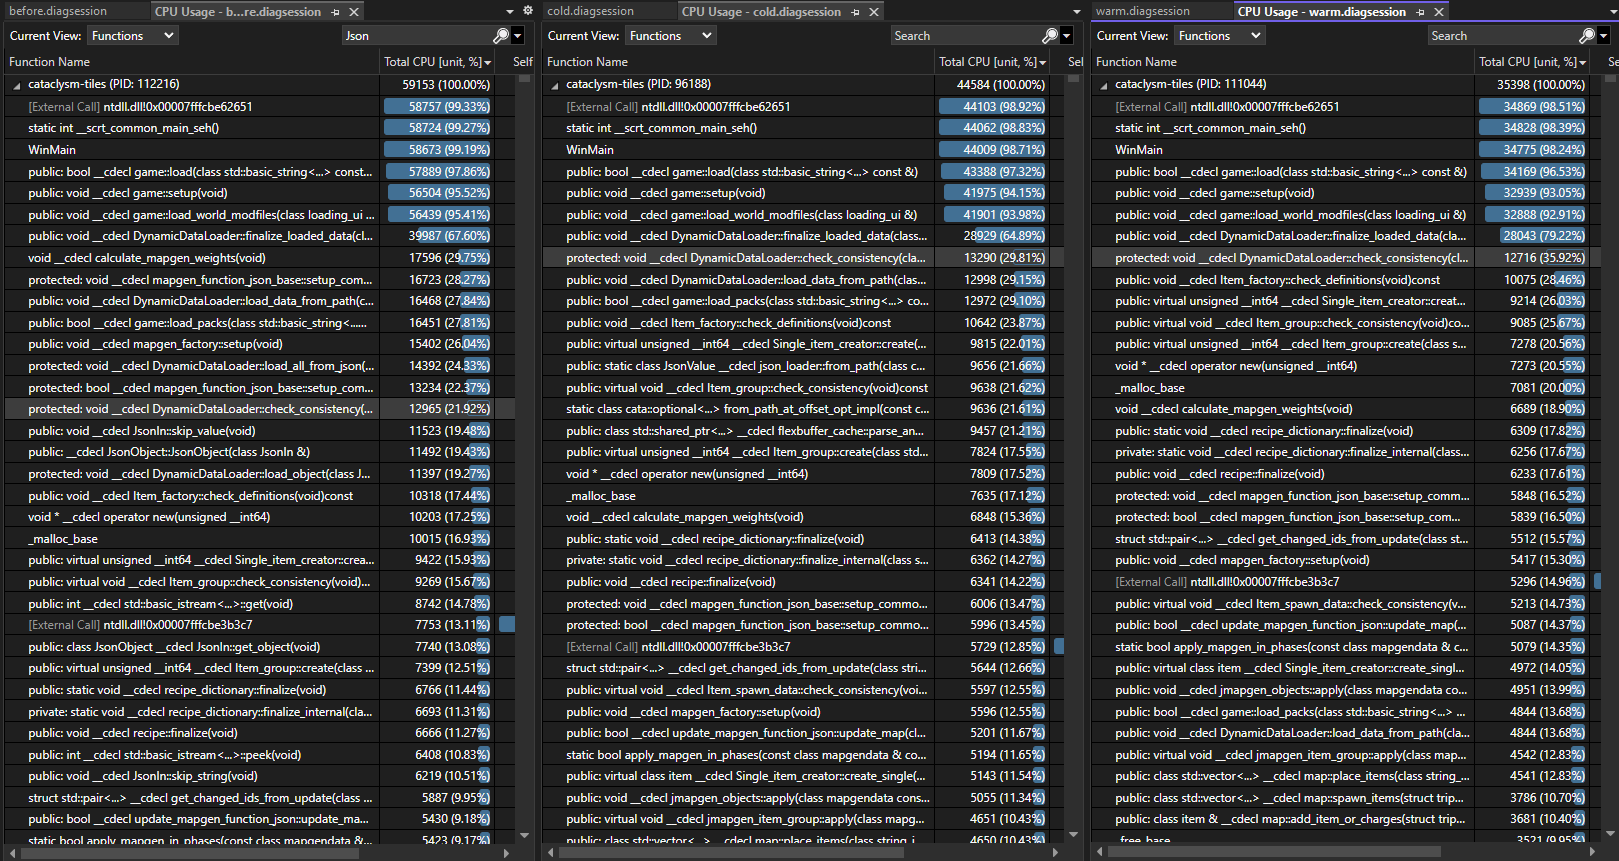Click the Self column header in the before pane
Image resolution: width=1619 pixels, height=861 pixels.
(523, 62)
